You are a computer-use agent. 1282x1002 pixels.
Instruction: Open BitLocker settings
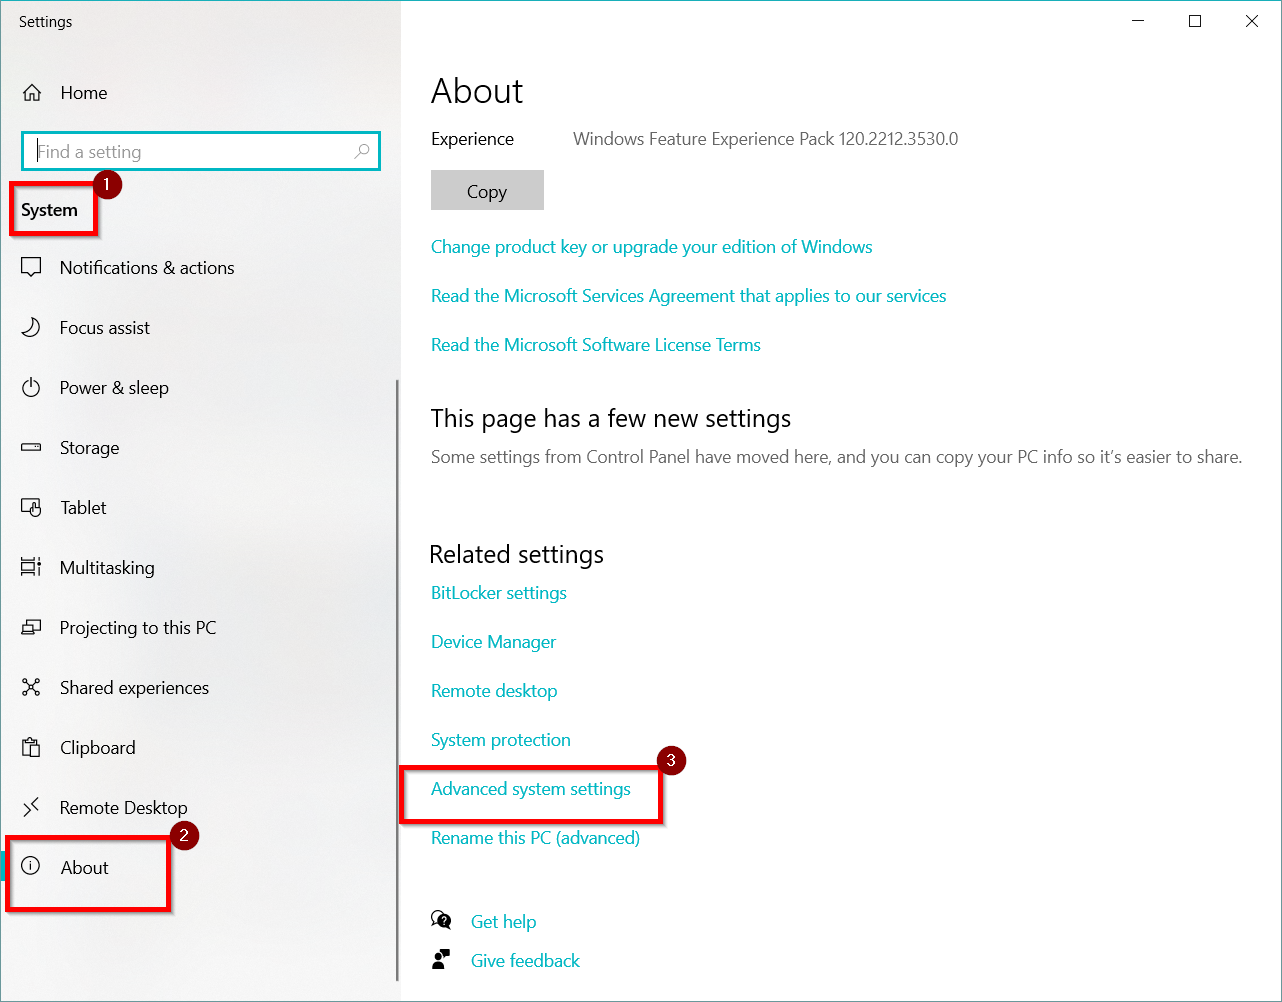point(498,592)
